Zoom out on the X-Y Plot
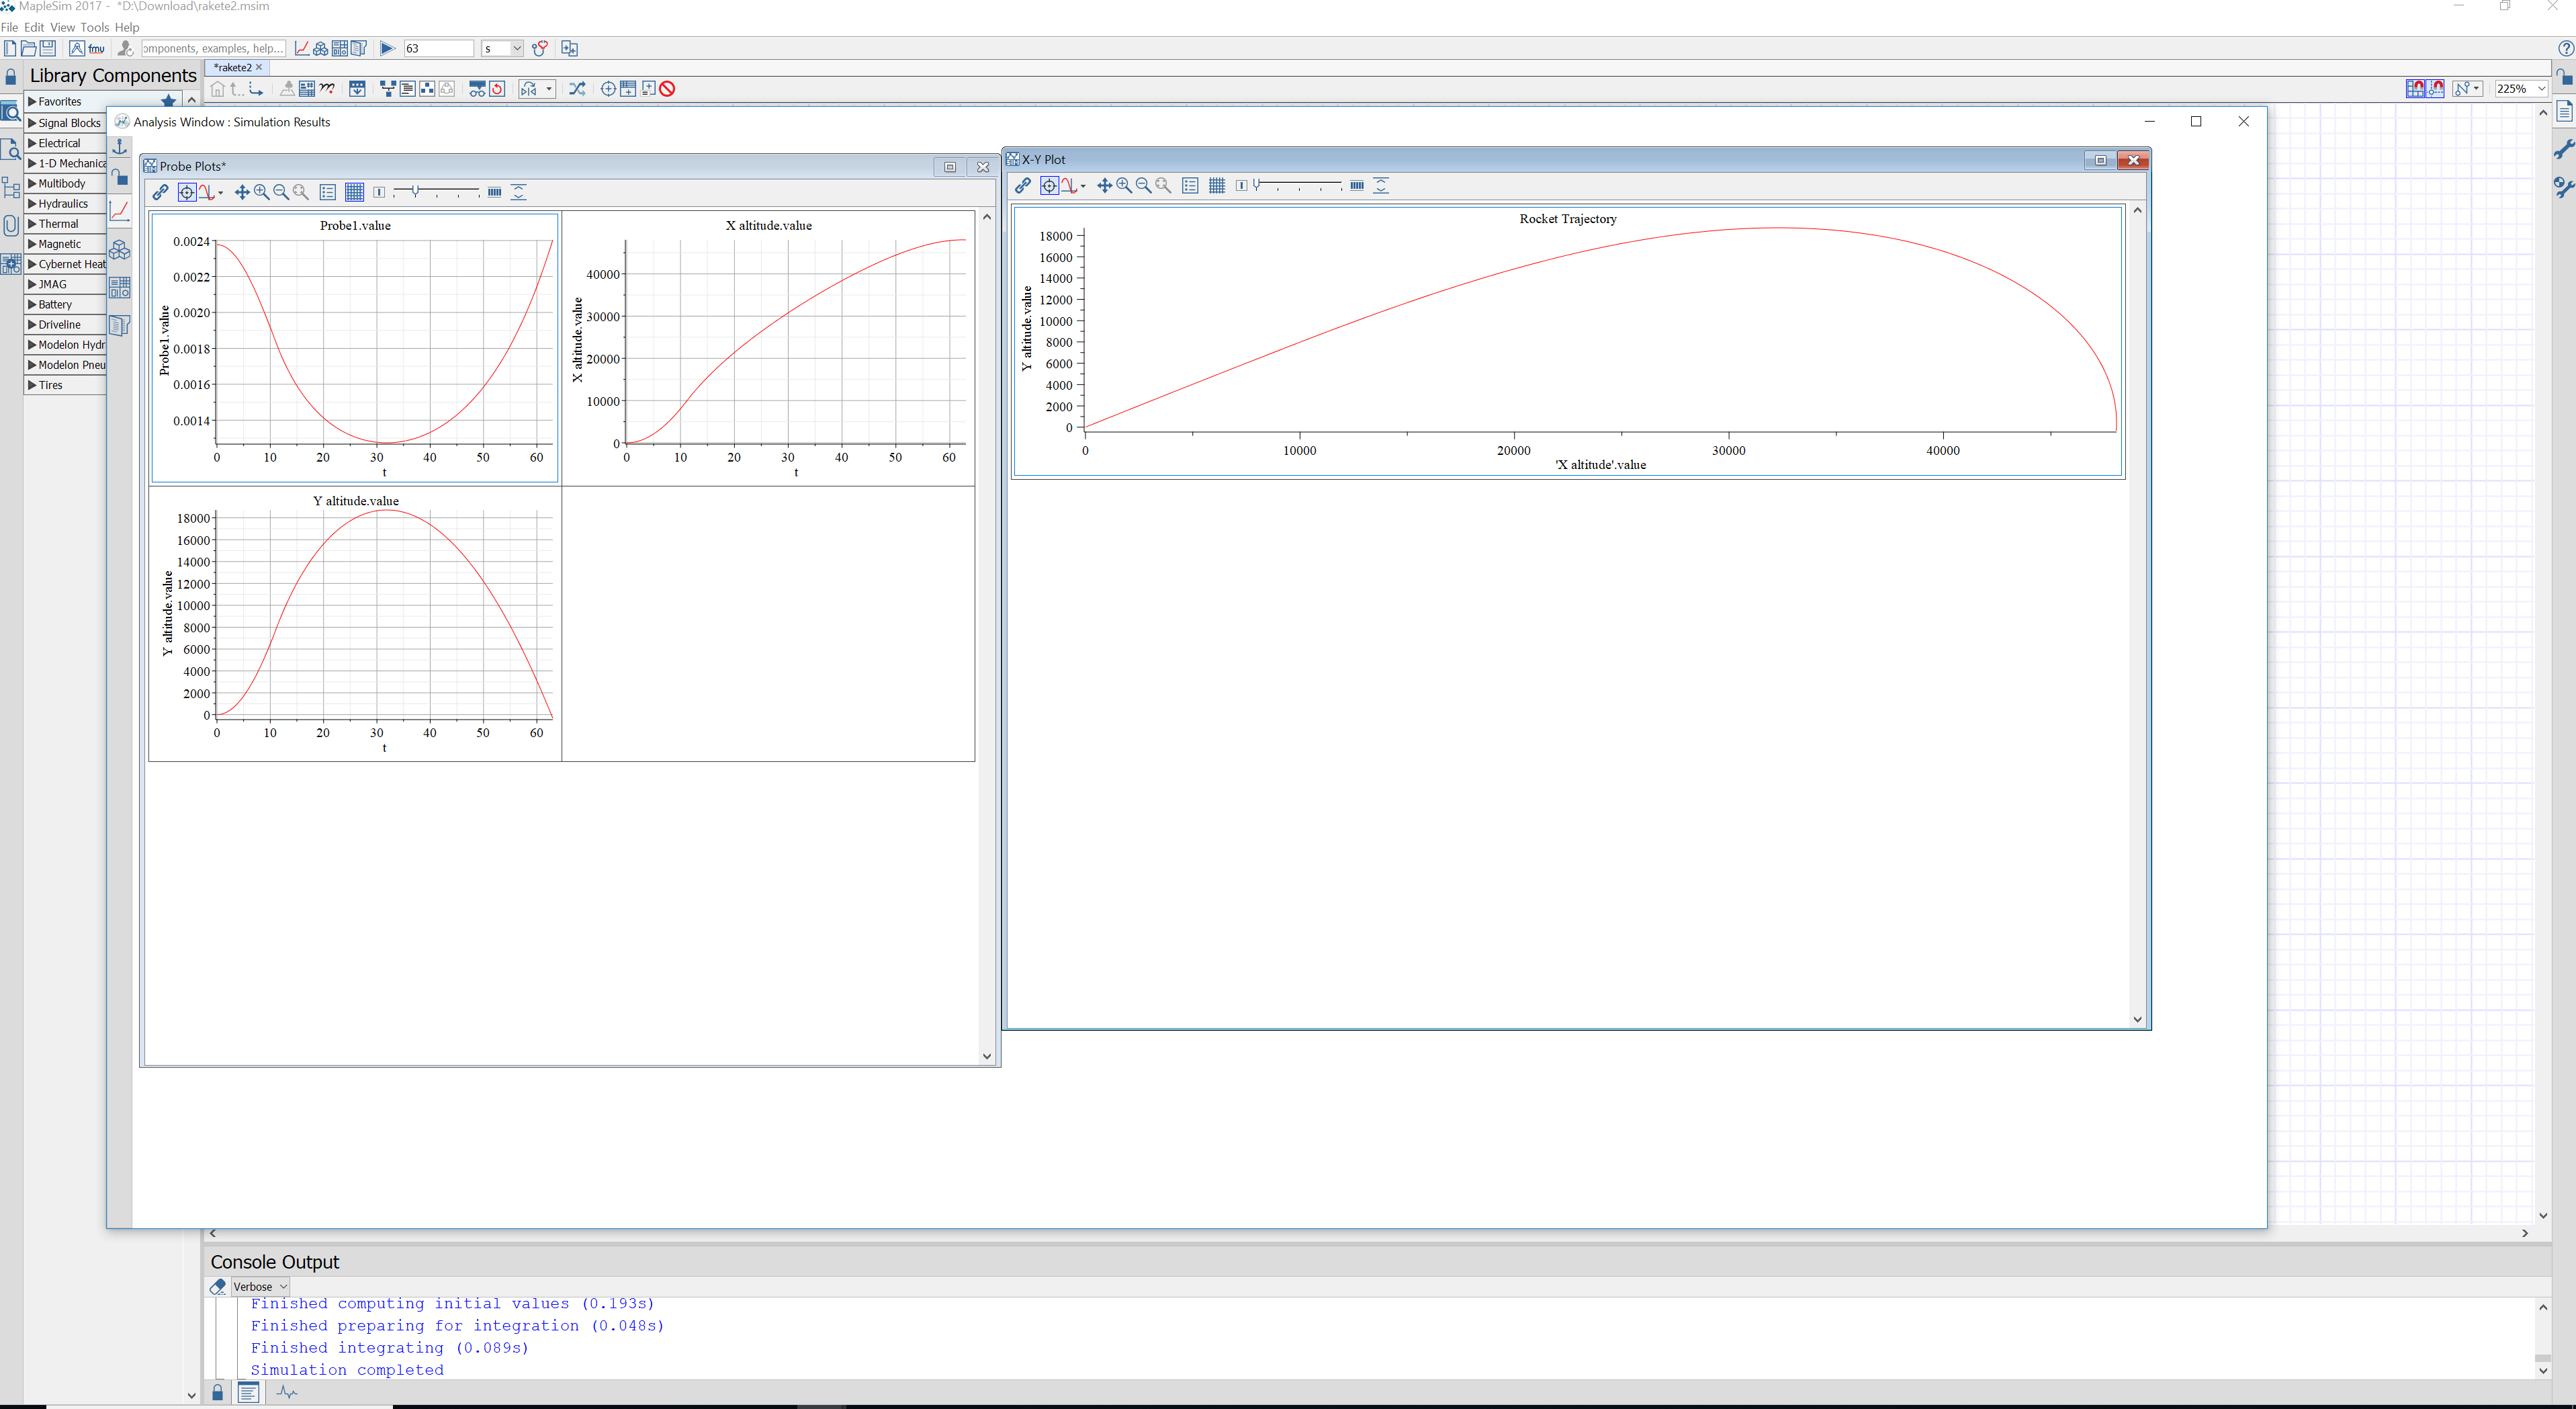2576x1409 pixels. tap(1144, 185)
